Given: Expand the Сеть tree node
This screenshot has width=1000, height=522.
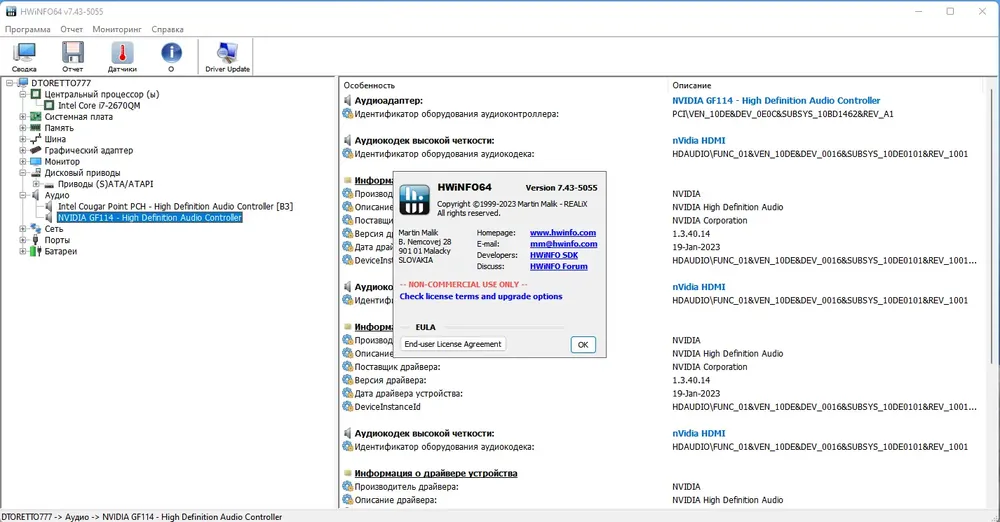Looking at the screenshot, I should 22,229.
